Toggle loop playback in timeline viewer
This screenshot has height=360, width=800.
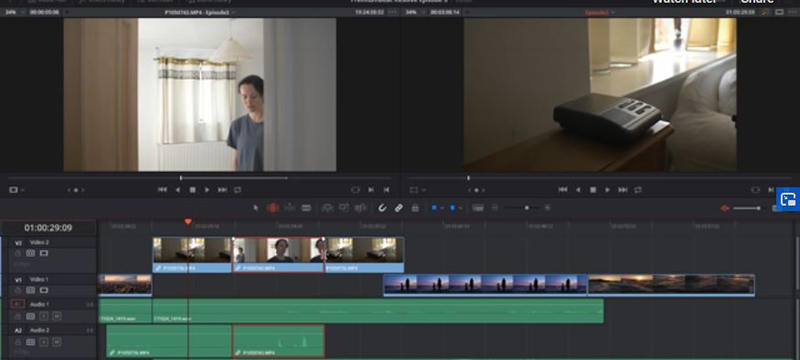tap(638, 190)
